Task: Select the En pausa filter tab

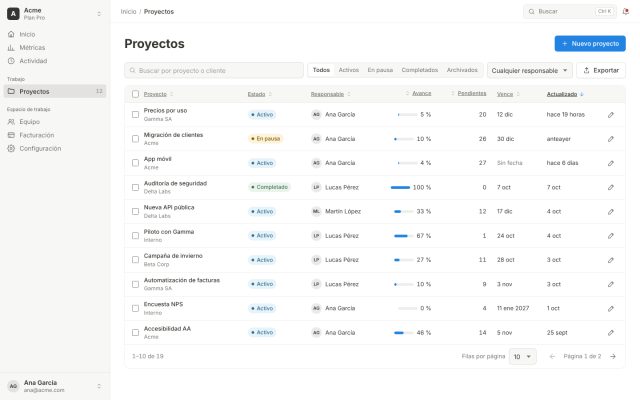Action: (380, 70)
